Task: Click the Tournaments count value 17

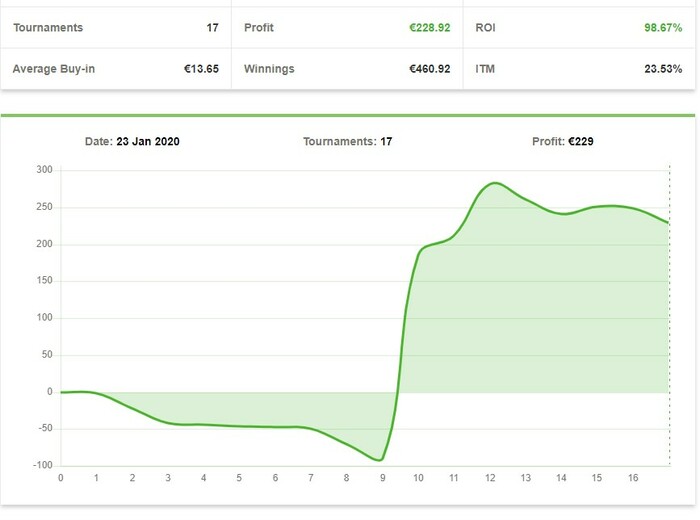Action: coord(212,28)
